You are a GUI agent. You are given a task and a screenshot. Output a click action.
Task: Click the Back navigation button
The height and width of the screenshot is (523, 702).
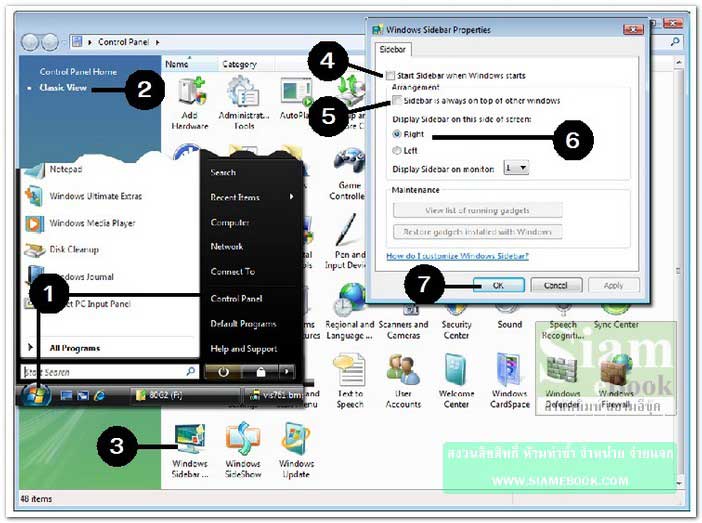[x=30, y=42]
